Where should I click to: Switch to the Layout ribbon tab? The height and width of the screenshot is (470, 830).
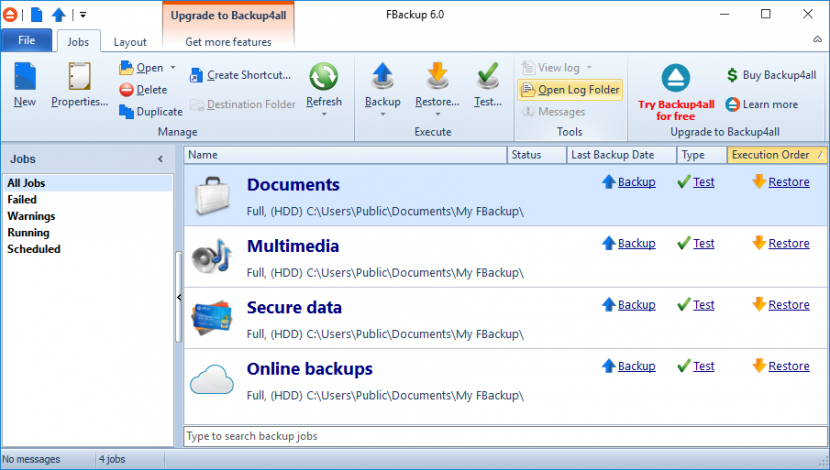click(130, 42)
